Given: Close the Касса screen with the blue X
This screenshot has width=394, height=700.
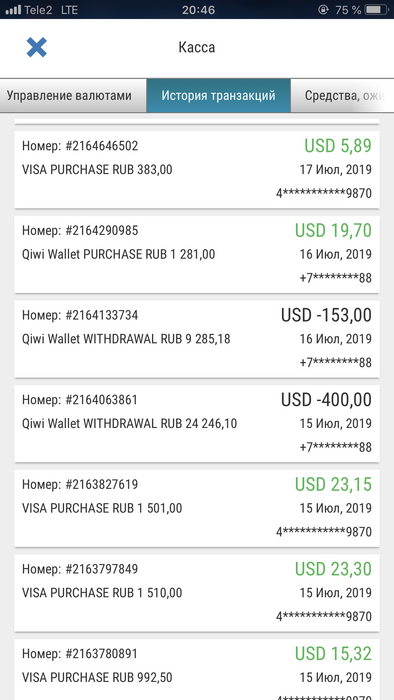Looking at the screenshot, I should [x=37, y=47].
